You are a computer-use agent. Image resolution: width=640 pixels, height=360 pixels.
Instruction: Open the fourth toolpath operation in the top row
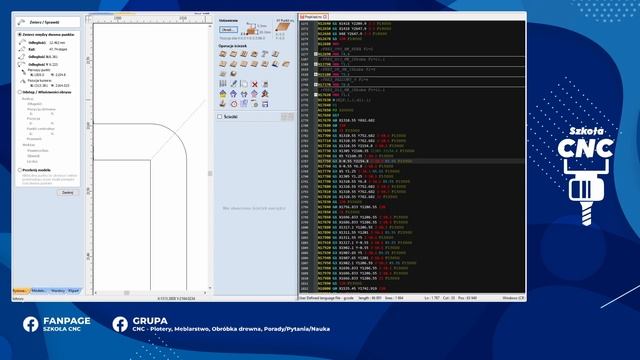click(254, 54)
